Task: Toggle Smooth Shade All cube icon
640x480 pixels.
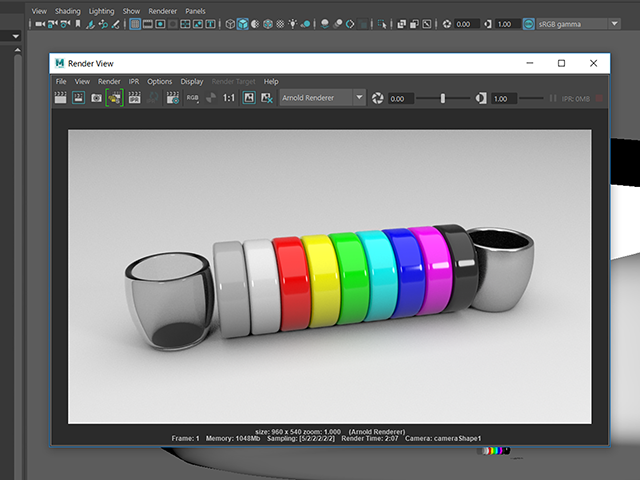Action: point(242,24)
